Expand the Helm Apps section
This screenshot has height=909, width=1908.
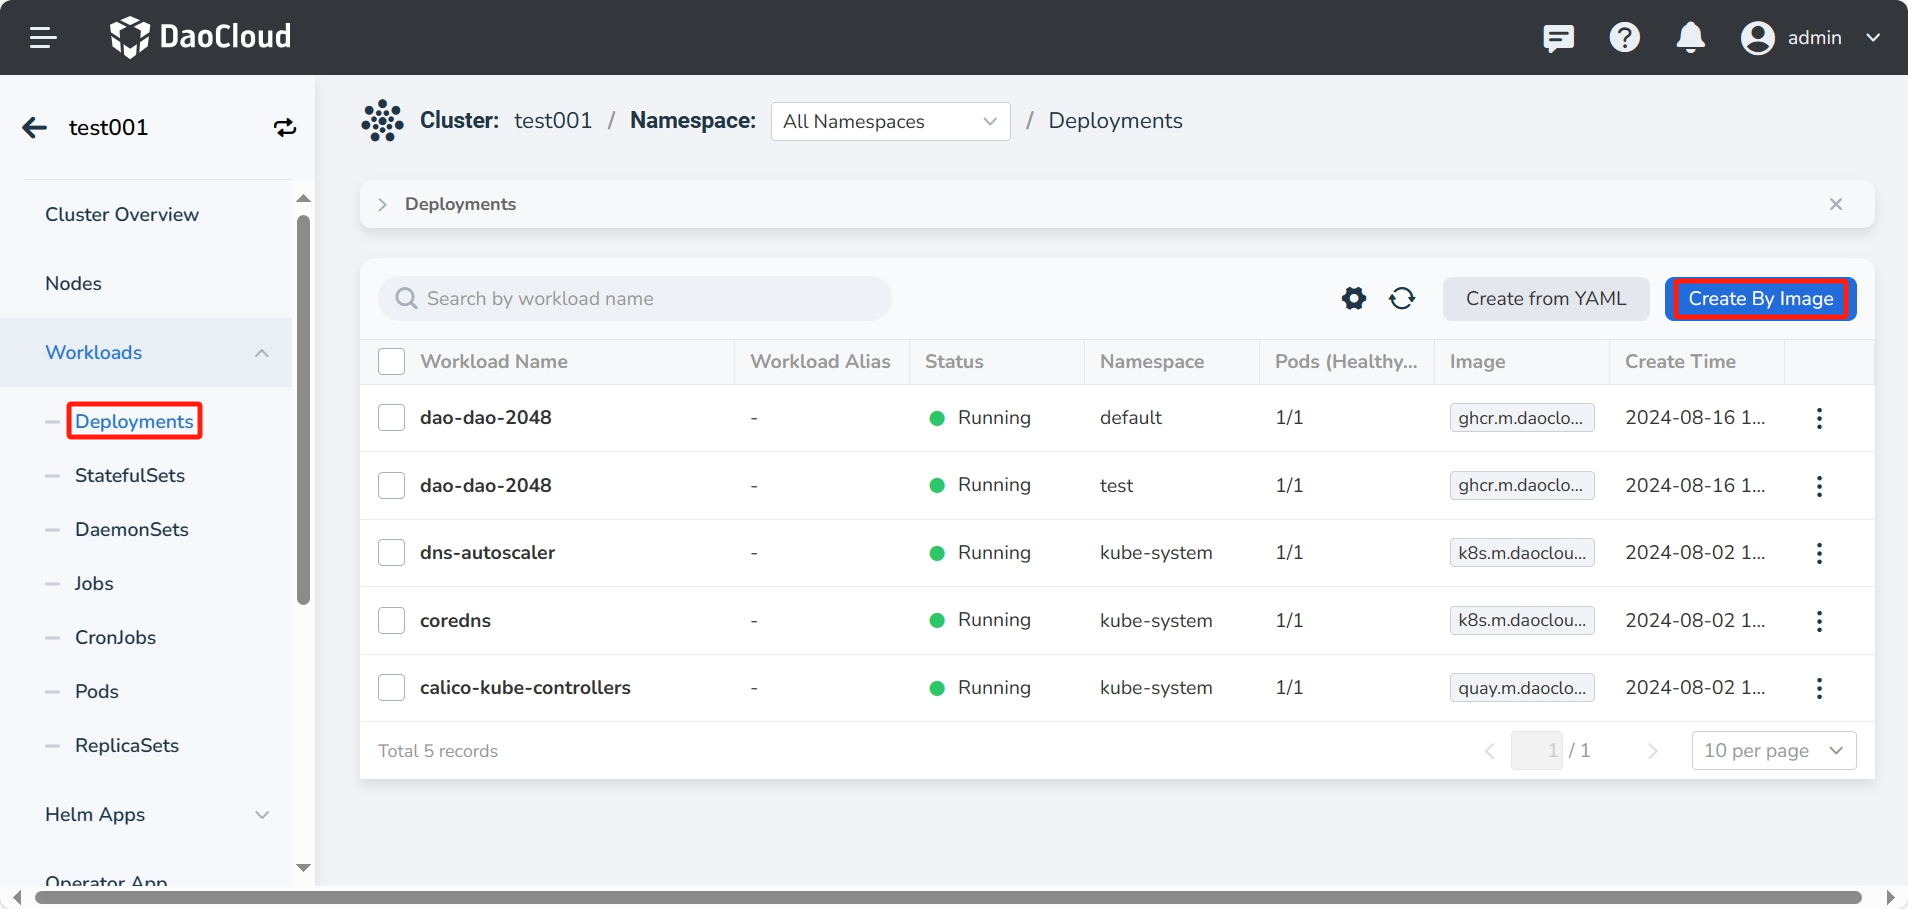(156, 815)
